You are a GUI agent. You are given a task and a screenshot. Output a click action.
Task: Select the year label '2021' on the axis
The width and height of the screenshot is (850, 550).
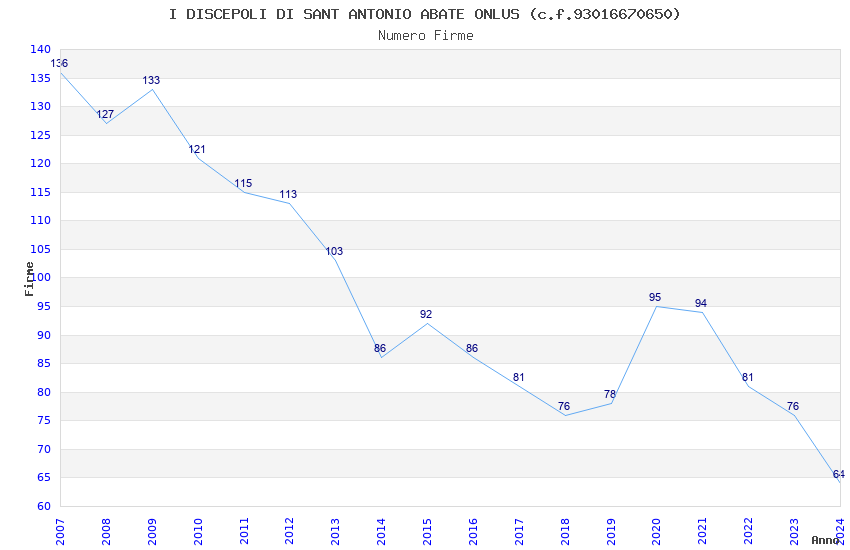point(703,532)
